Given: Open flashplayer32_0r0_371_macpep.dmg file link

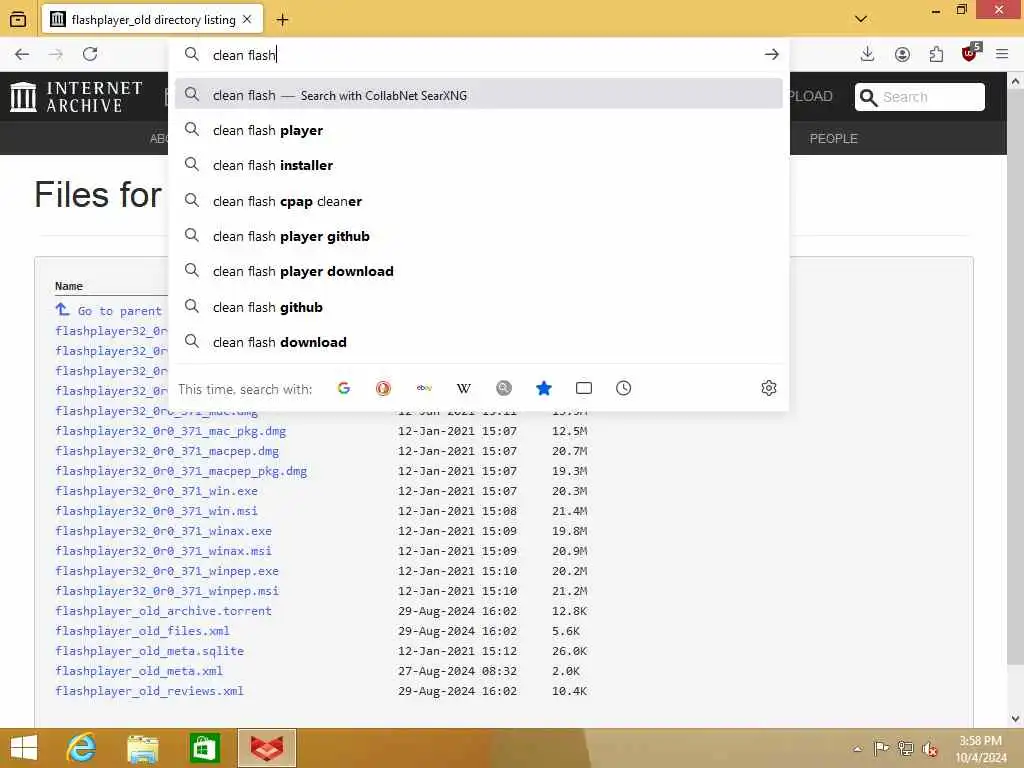Looking at the screenshot, I should click(x=167, y=451).
